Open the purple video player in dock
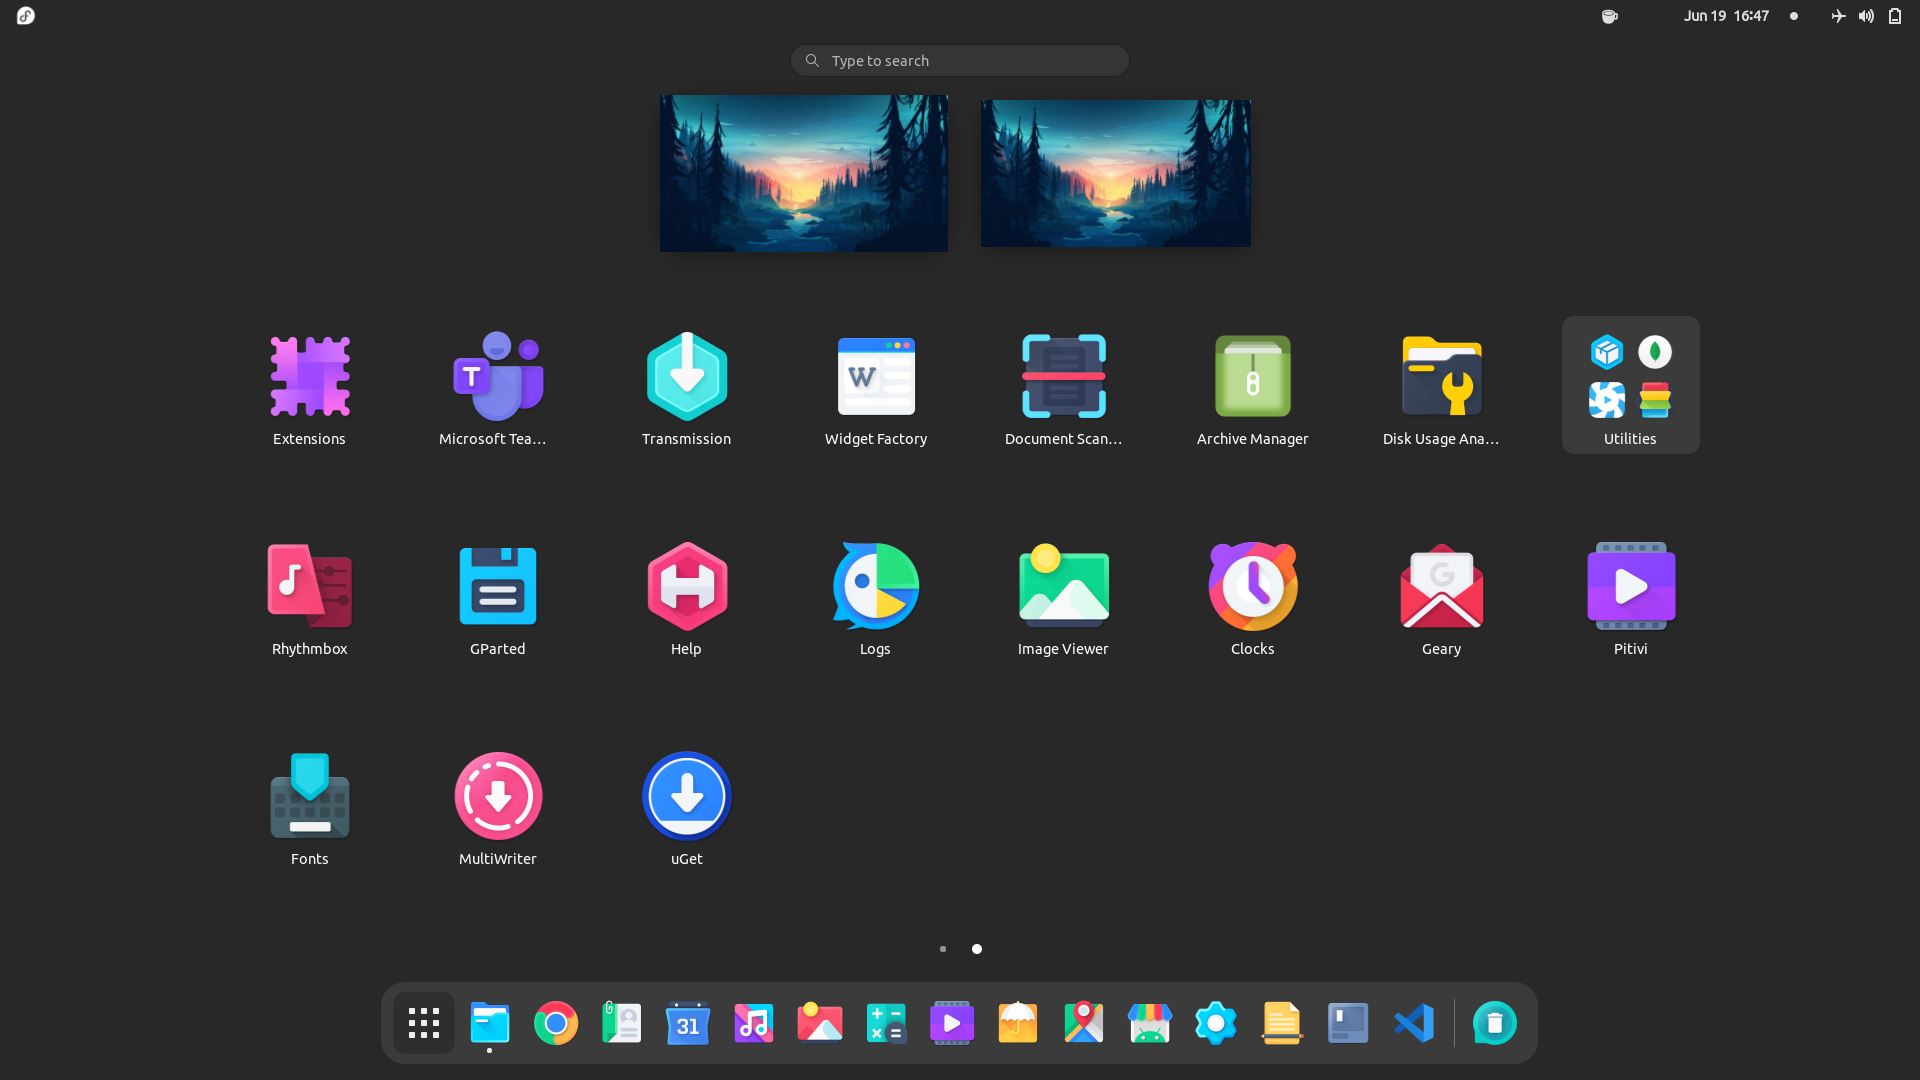This screenshot has width=1920, height=1080. coord(952,1023)
